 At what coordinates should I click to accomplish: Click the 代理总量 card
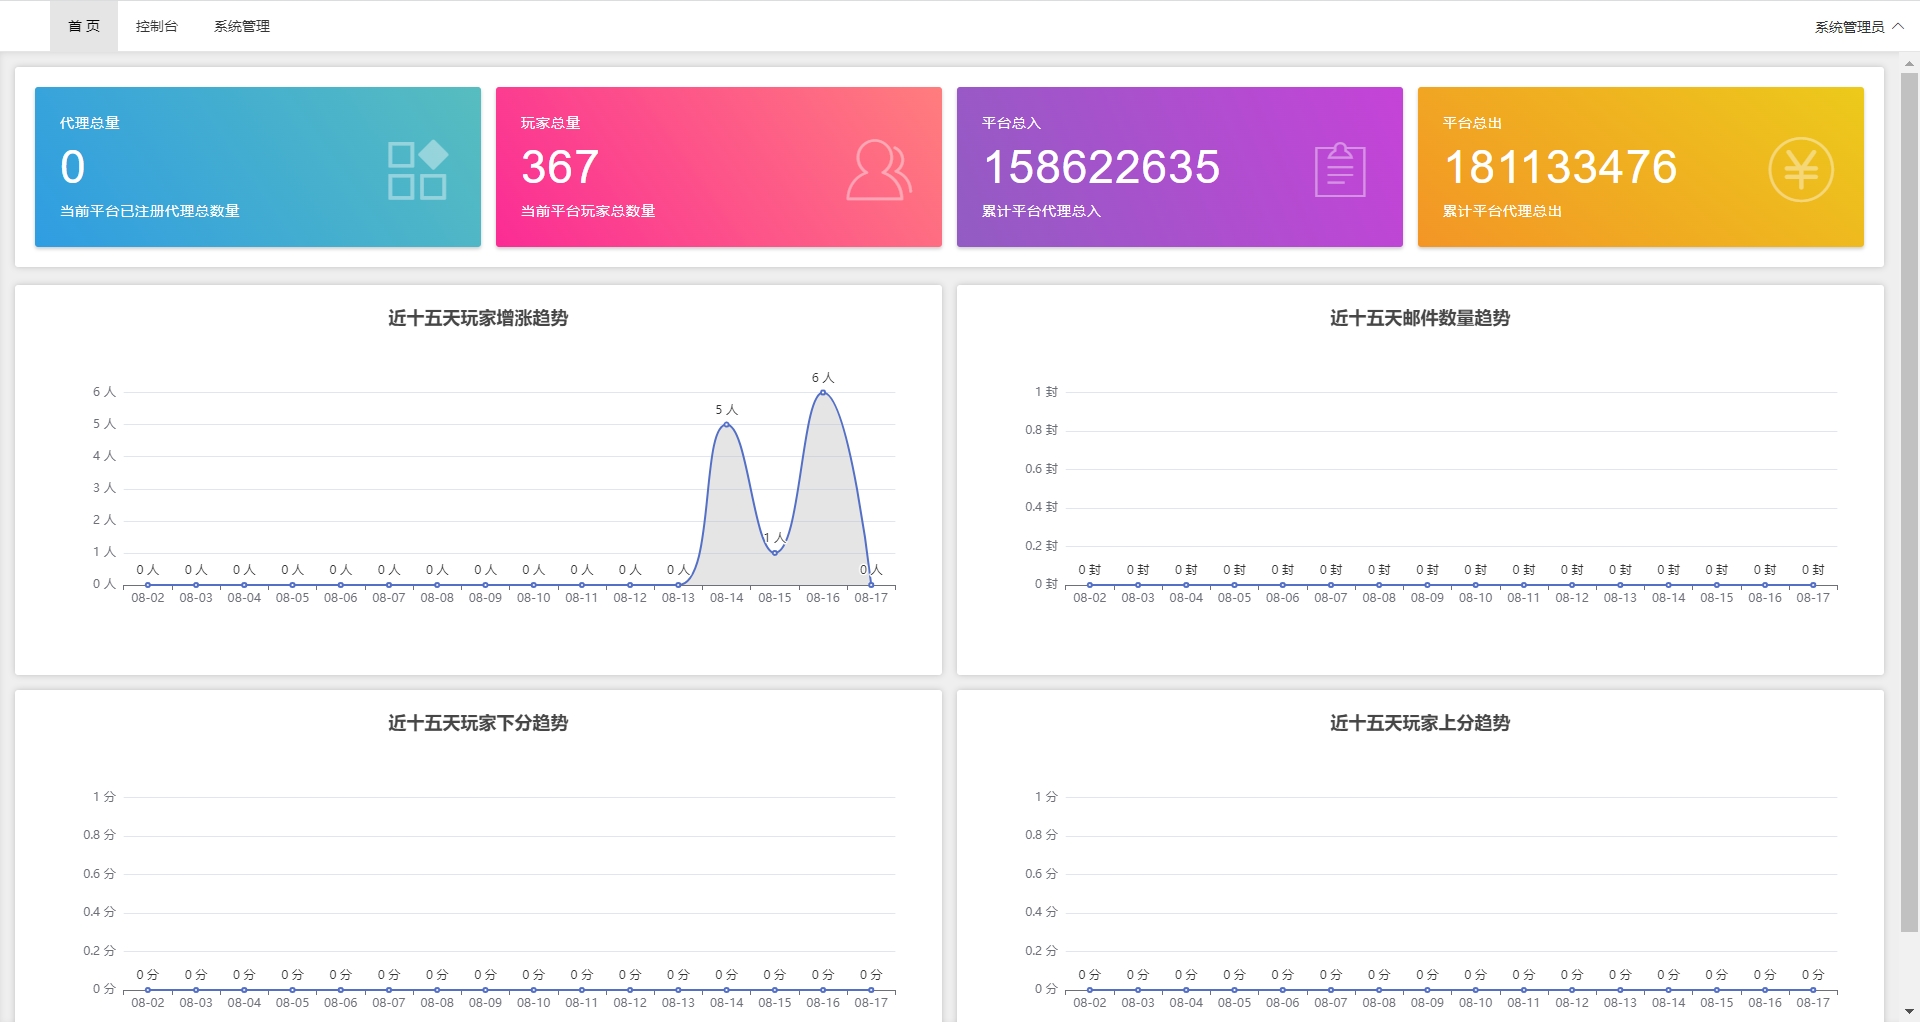(x=257, y=166)
